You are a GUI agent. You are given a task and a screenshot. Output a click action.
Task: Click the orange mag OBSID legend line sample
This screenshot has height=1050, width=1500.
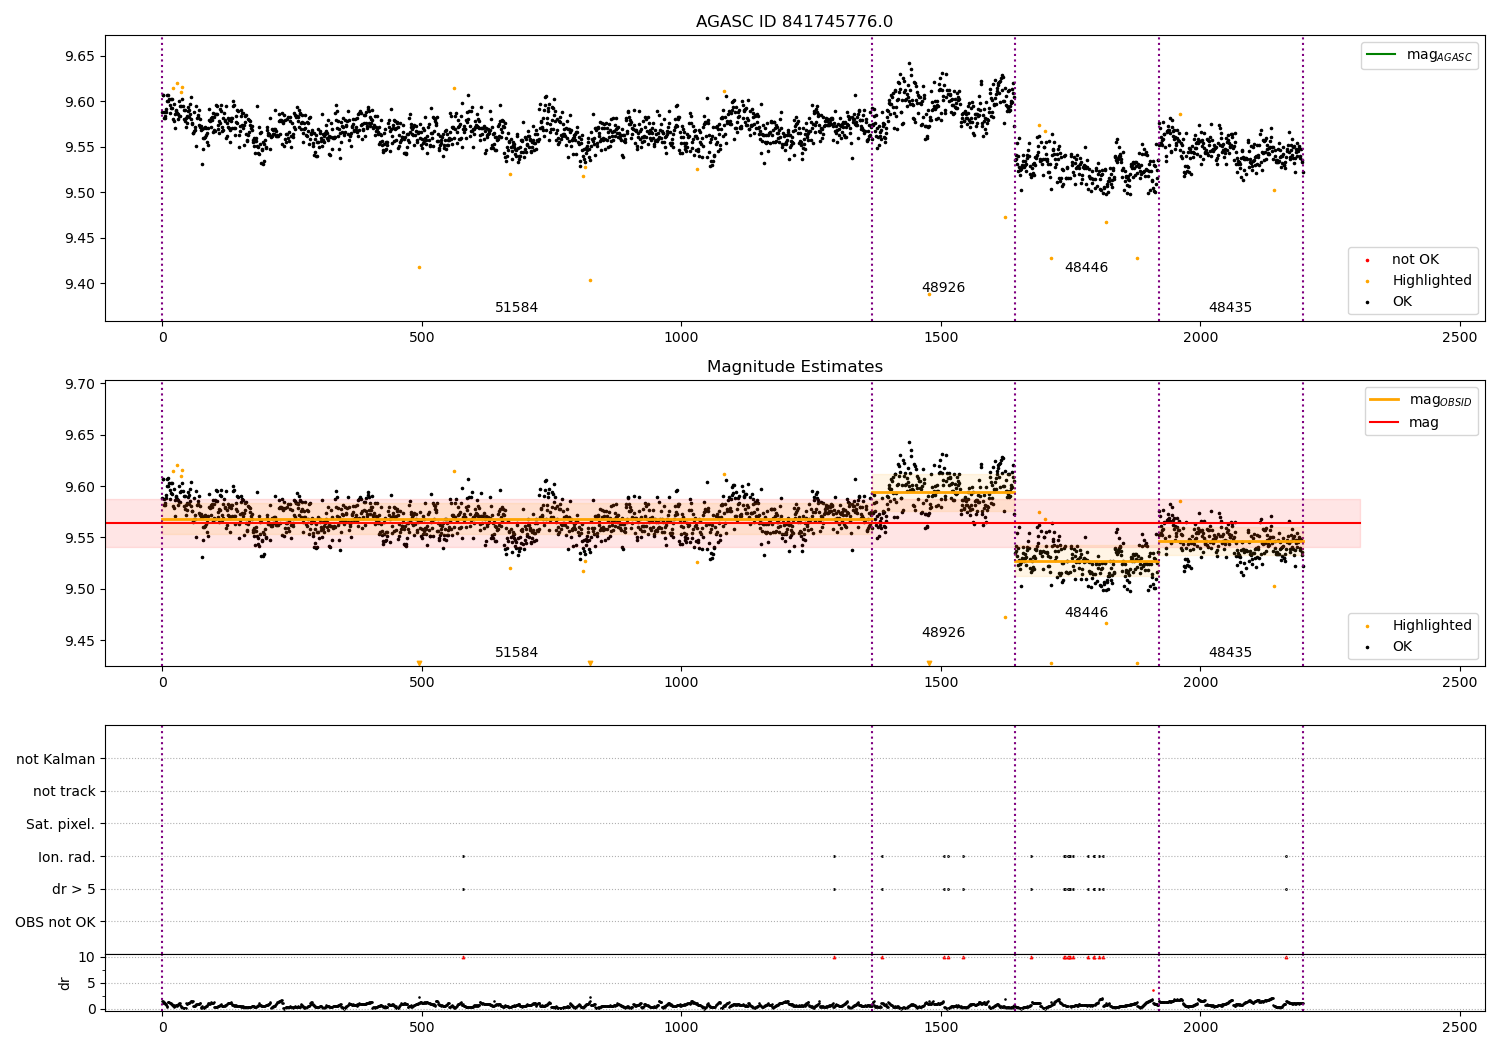click(1384, 400)
